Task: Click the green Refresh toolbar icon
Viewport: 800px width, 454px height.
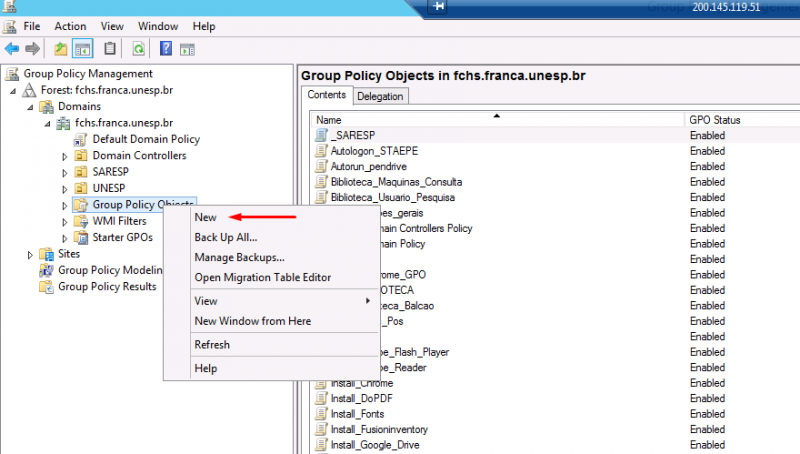Action: click(138, 49)
